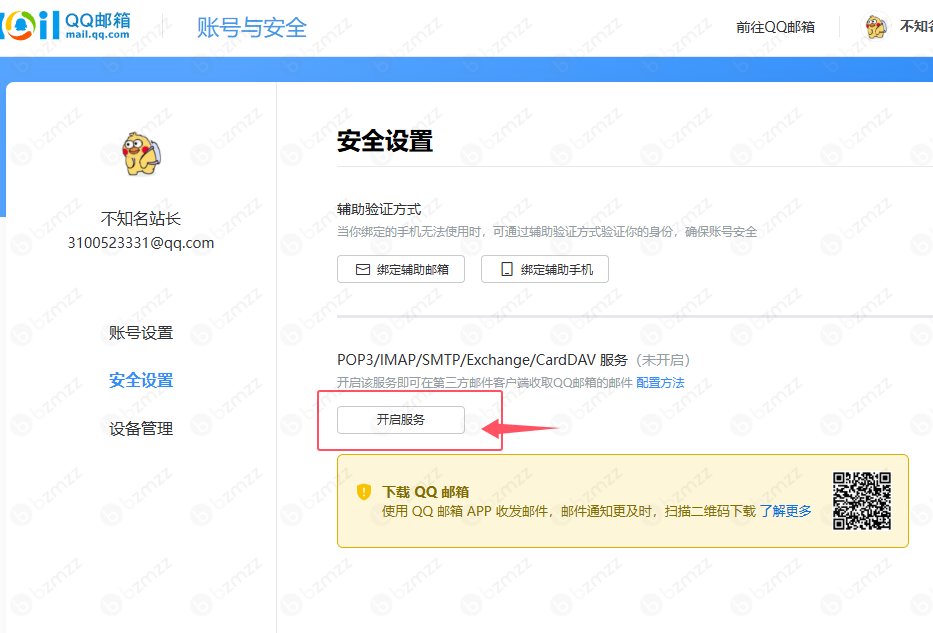Click the duck profile avatar in sidebar

(141, 154)
